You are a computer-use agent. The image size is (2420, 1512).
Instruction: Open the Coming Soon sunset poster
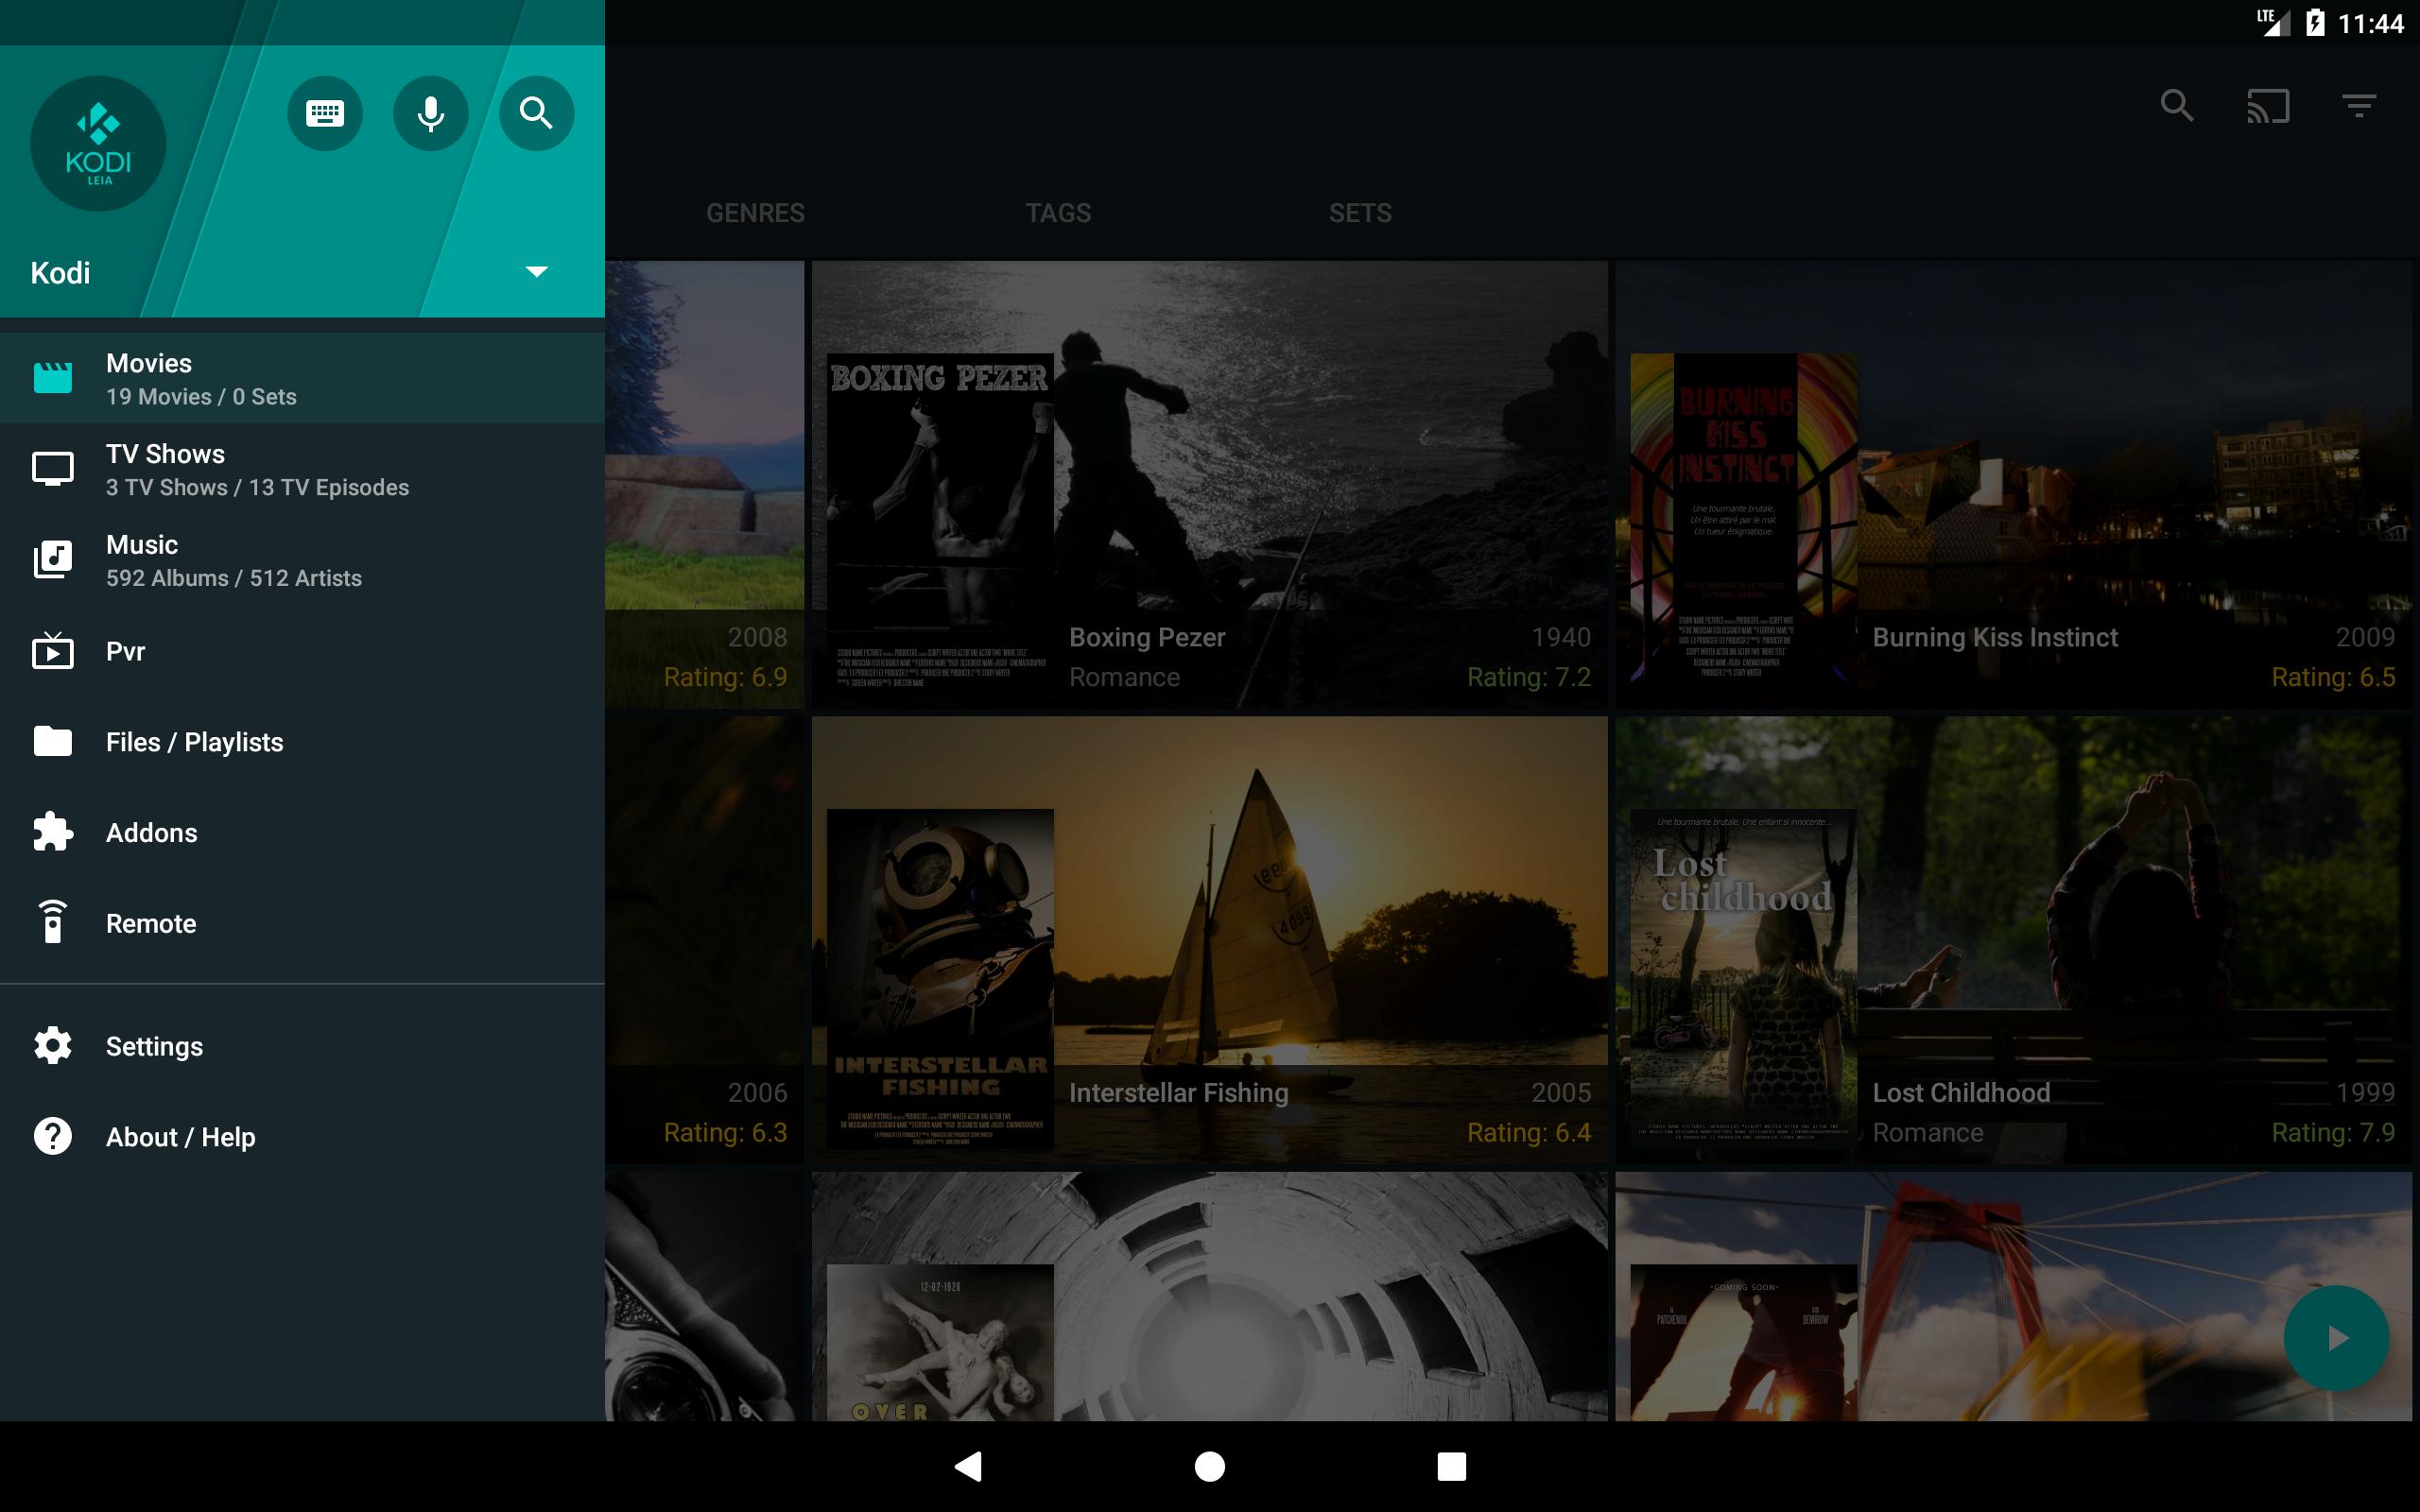[1743, 1342]
